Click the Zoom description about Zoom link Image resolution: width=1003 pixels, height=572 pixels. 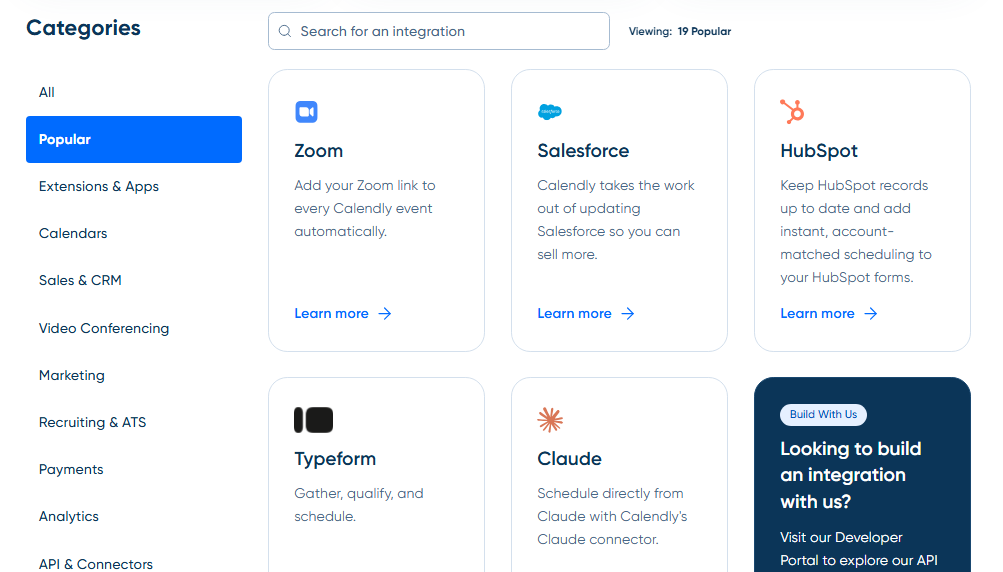coord(365,209)
